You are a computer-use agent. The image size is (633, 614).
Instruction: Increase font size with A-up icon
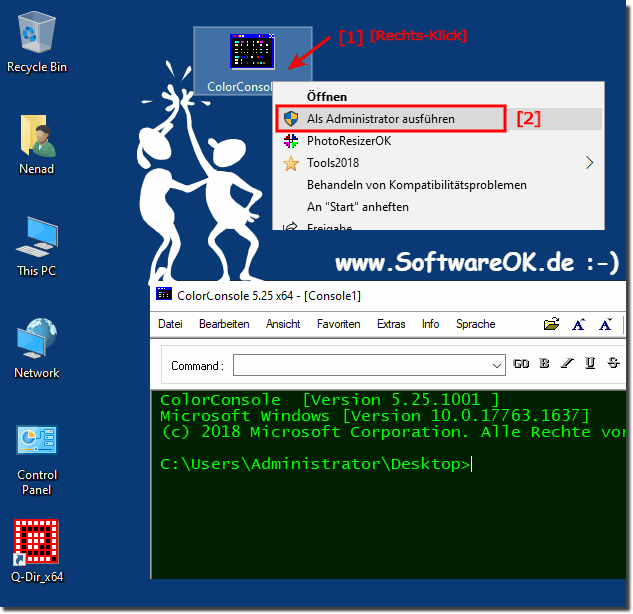(579, 324)
